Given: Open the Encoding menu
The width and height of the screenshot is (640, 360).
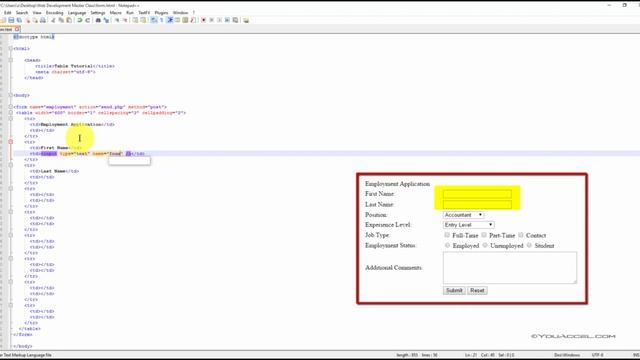Looking at the screenshot, I should click(54, 13).
